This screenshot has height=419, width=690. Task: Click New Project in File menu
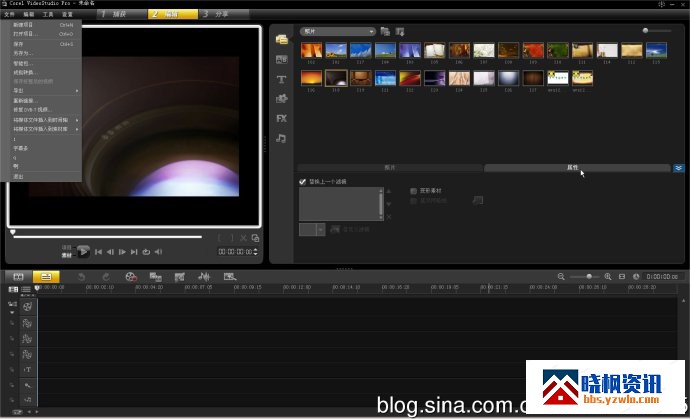click(23, 24)
